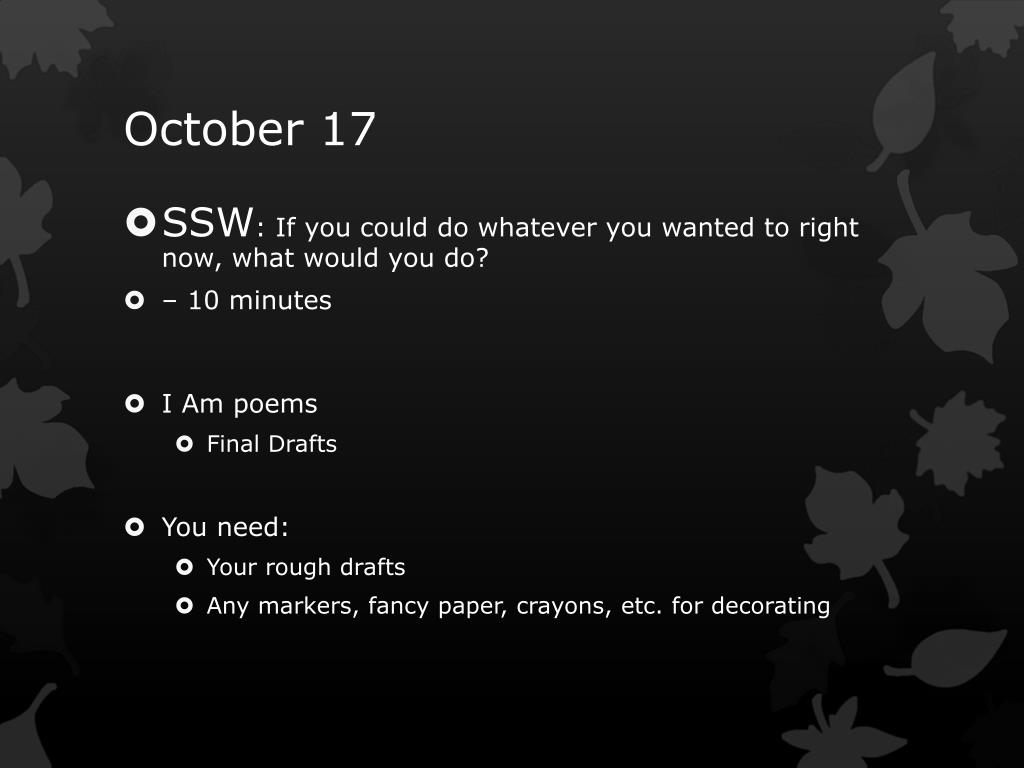1024x768 pixels.
Task: Click the 'Your rough drafts' line
Action: [306, 568]
